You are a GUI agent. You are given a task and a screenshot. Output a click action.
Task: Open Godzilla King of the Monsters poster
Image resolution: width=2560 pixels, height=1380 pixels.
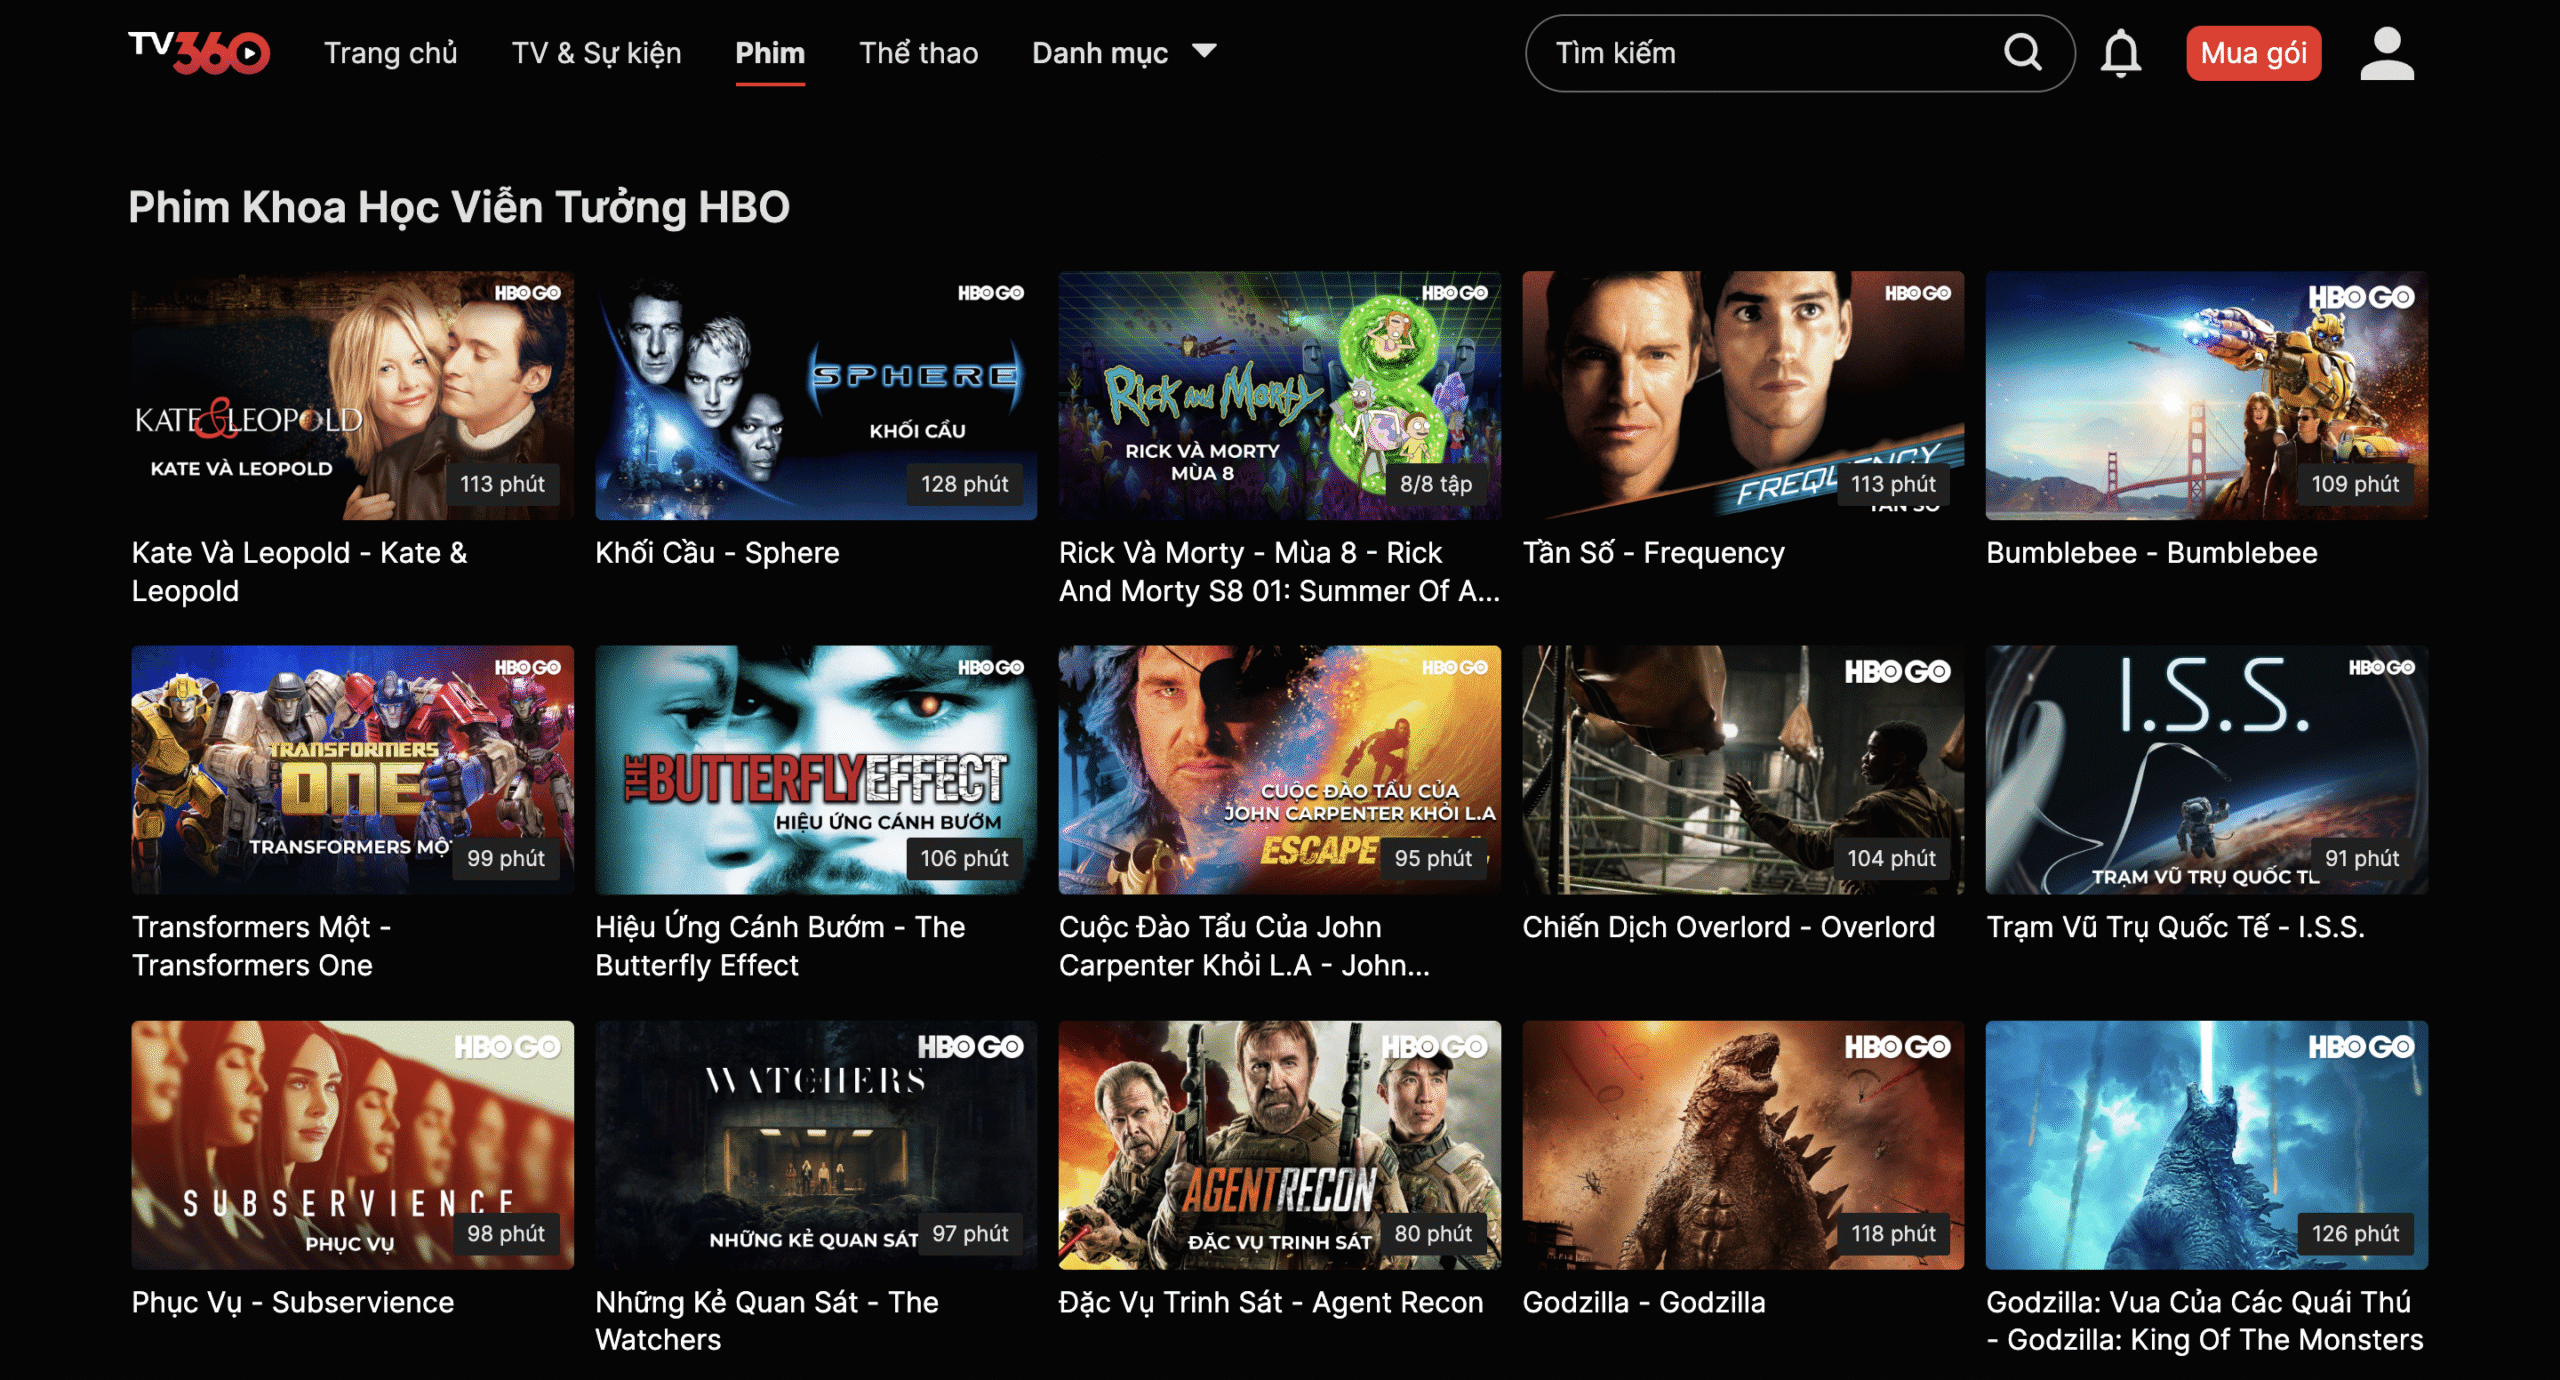click(2206, 1144)
